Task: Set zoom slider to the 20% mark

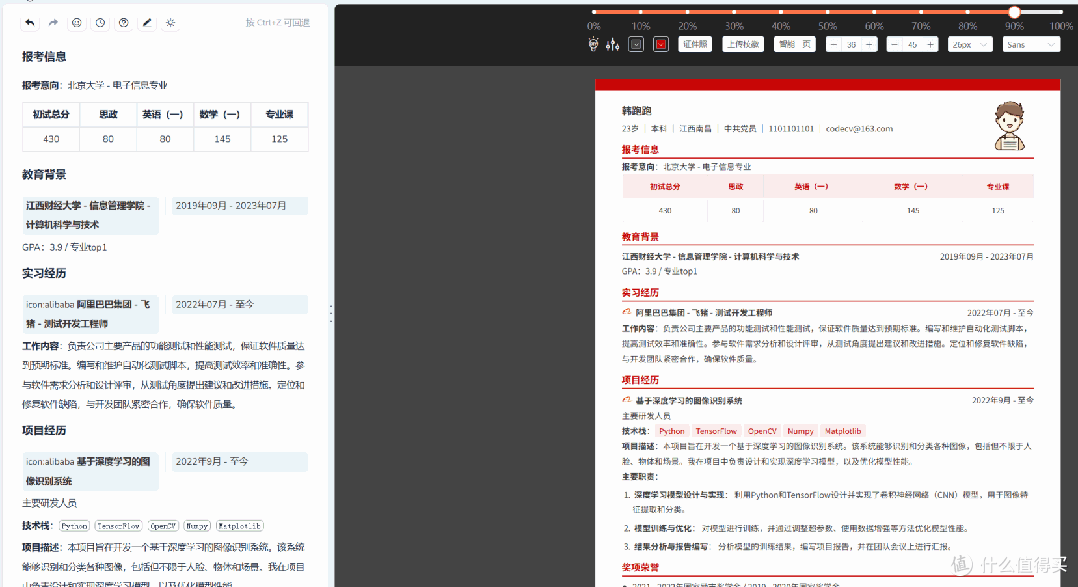Action: click(x=687, y=12)
